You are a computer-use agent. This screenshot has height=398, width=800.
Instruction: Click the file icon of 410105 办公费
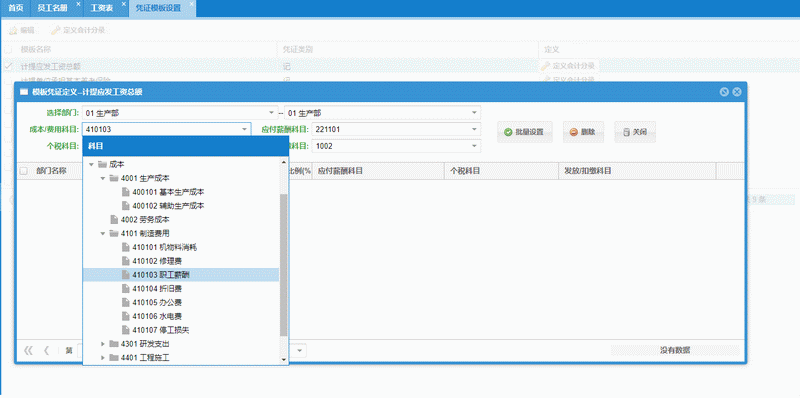tap(126, 302)
